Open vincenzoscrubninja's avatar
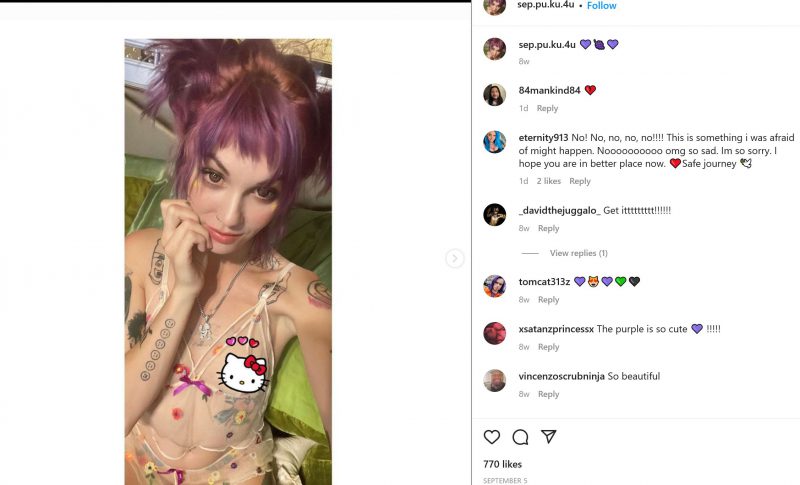 point(494,380)
